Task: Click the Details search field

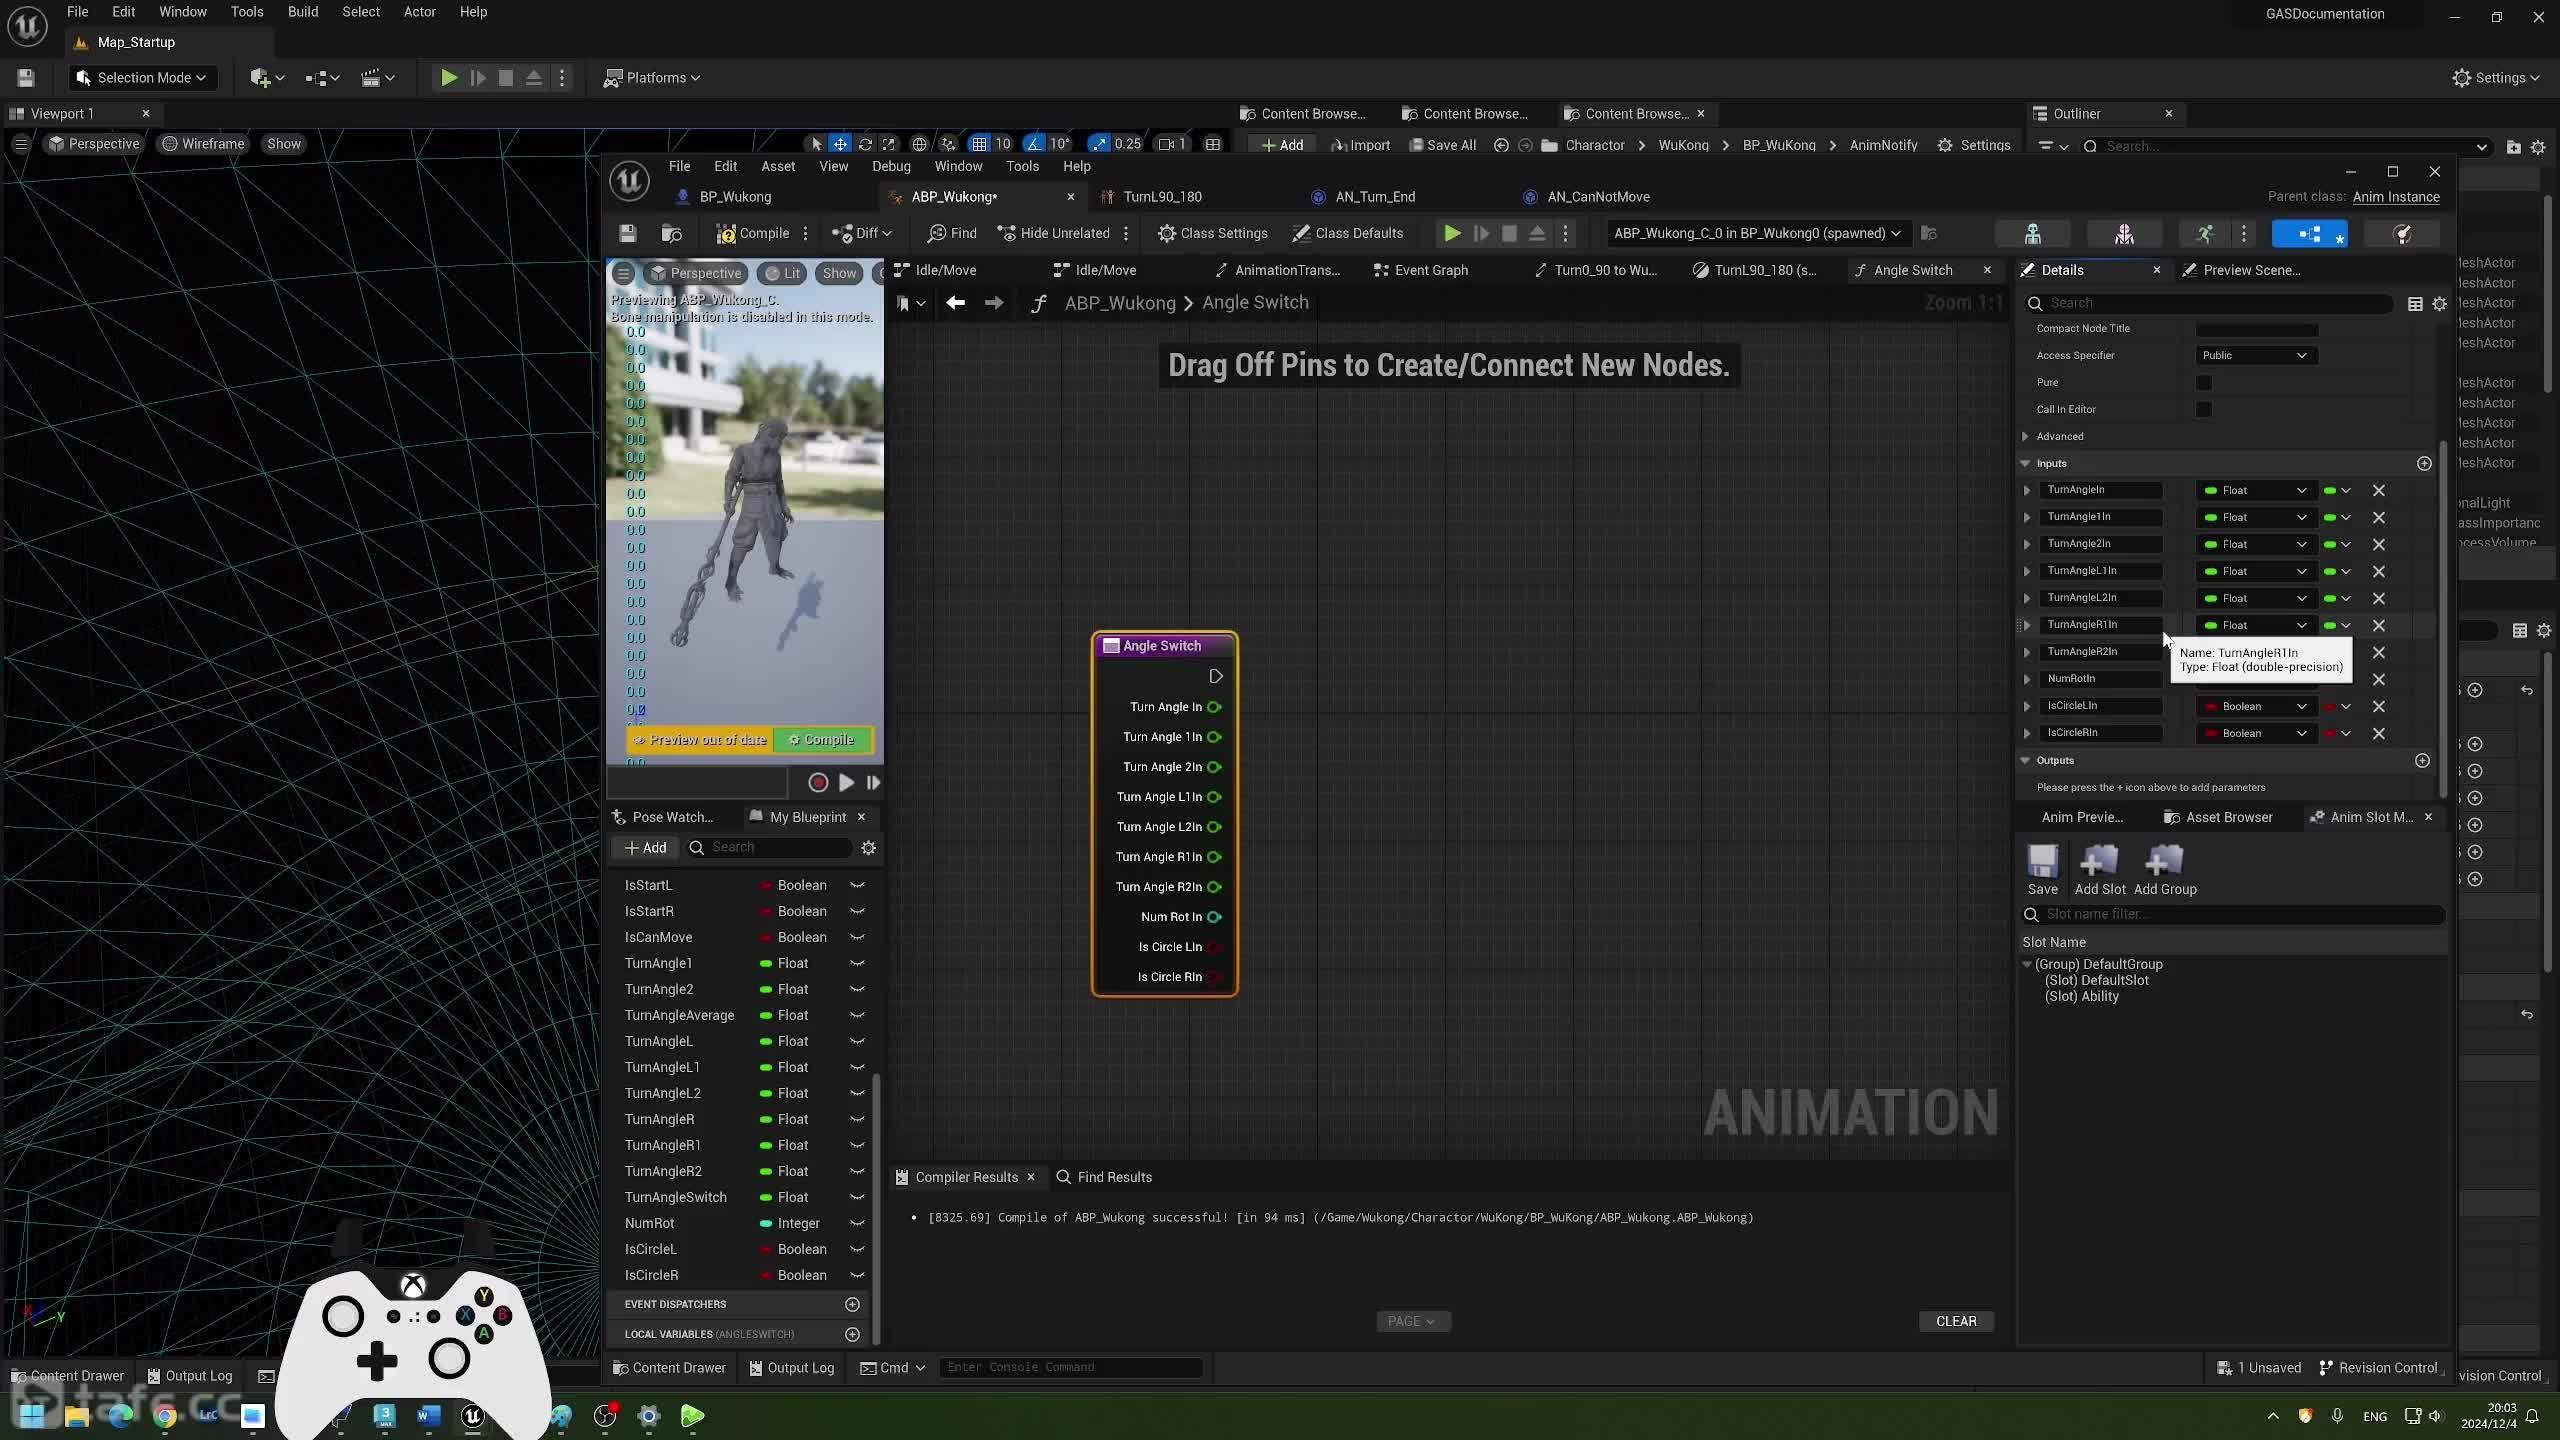Action: (x=2210, y=303)
